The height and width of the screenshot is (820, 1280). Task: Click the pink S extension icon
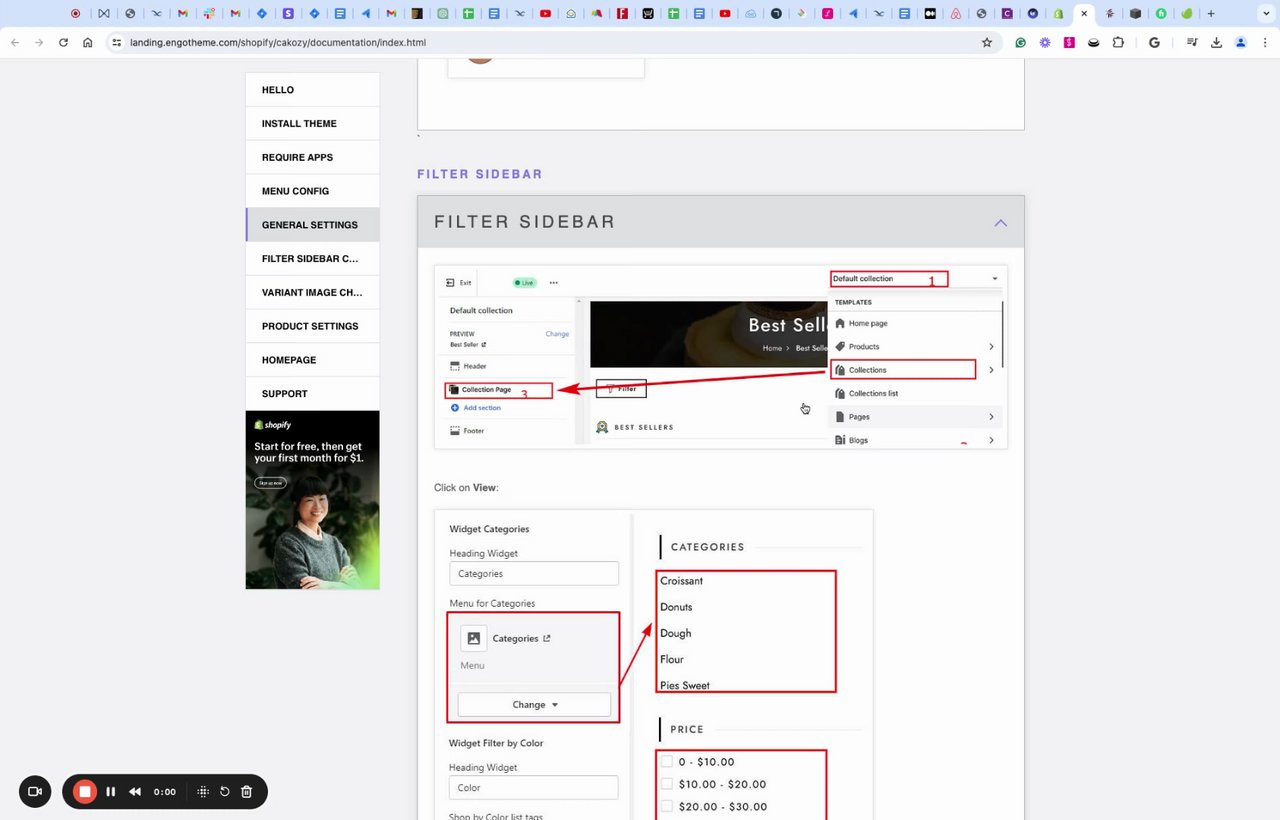(1069, 43)
